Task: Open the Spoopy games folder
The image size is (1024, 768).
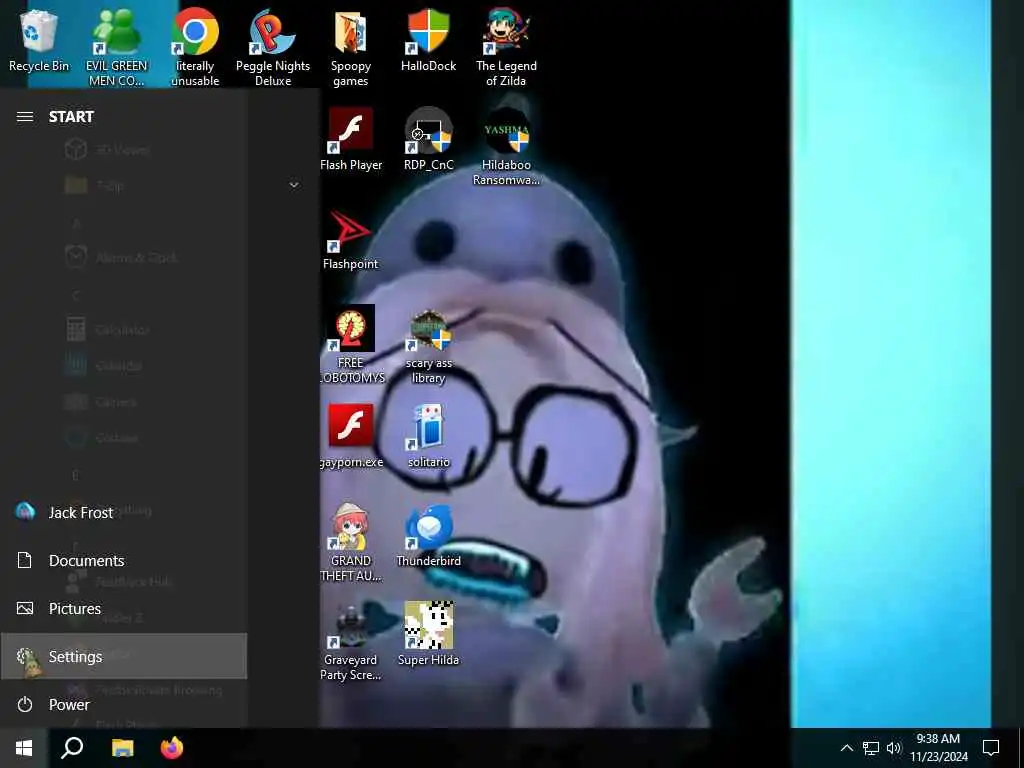Action: [351, 47]
